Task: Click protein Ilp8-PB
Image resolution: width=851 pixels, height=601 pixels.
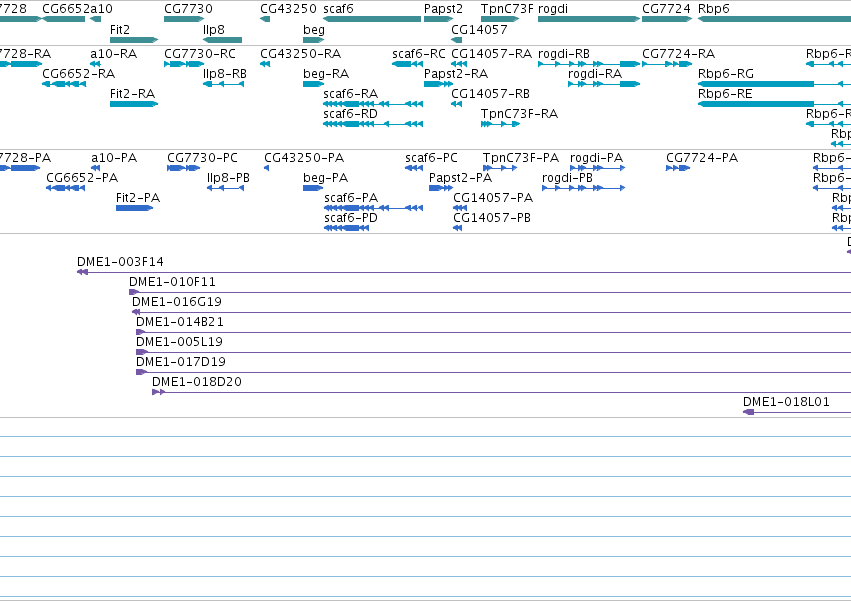Action: coord(226,188)
